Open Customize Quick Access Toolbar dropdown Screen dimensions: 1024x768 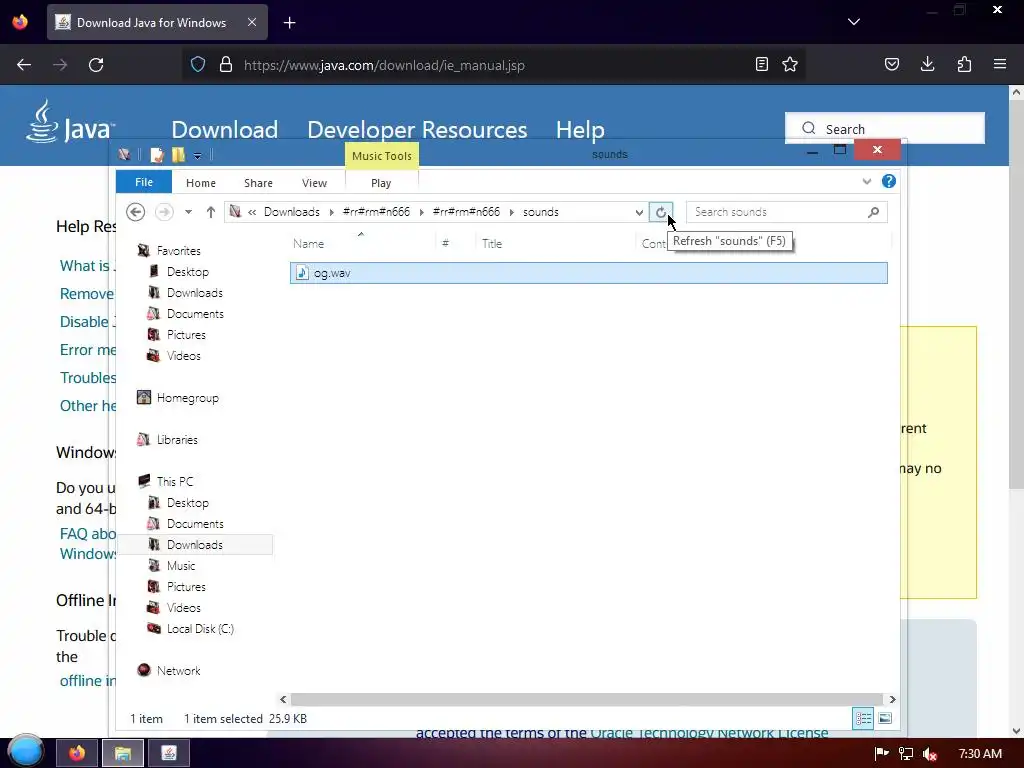point(197,155)
